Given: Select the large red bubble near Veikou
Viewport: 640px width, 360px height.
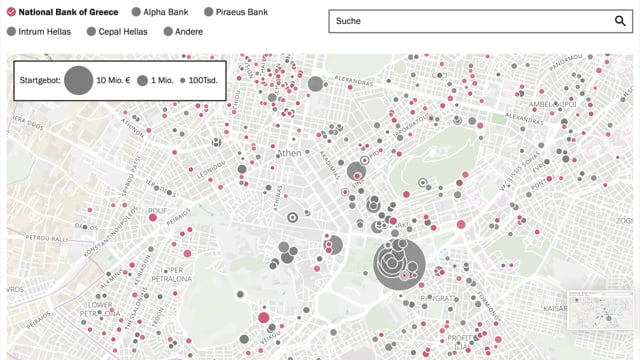Looking at the screenshot, I should (264, 318).
